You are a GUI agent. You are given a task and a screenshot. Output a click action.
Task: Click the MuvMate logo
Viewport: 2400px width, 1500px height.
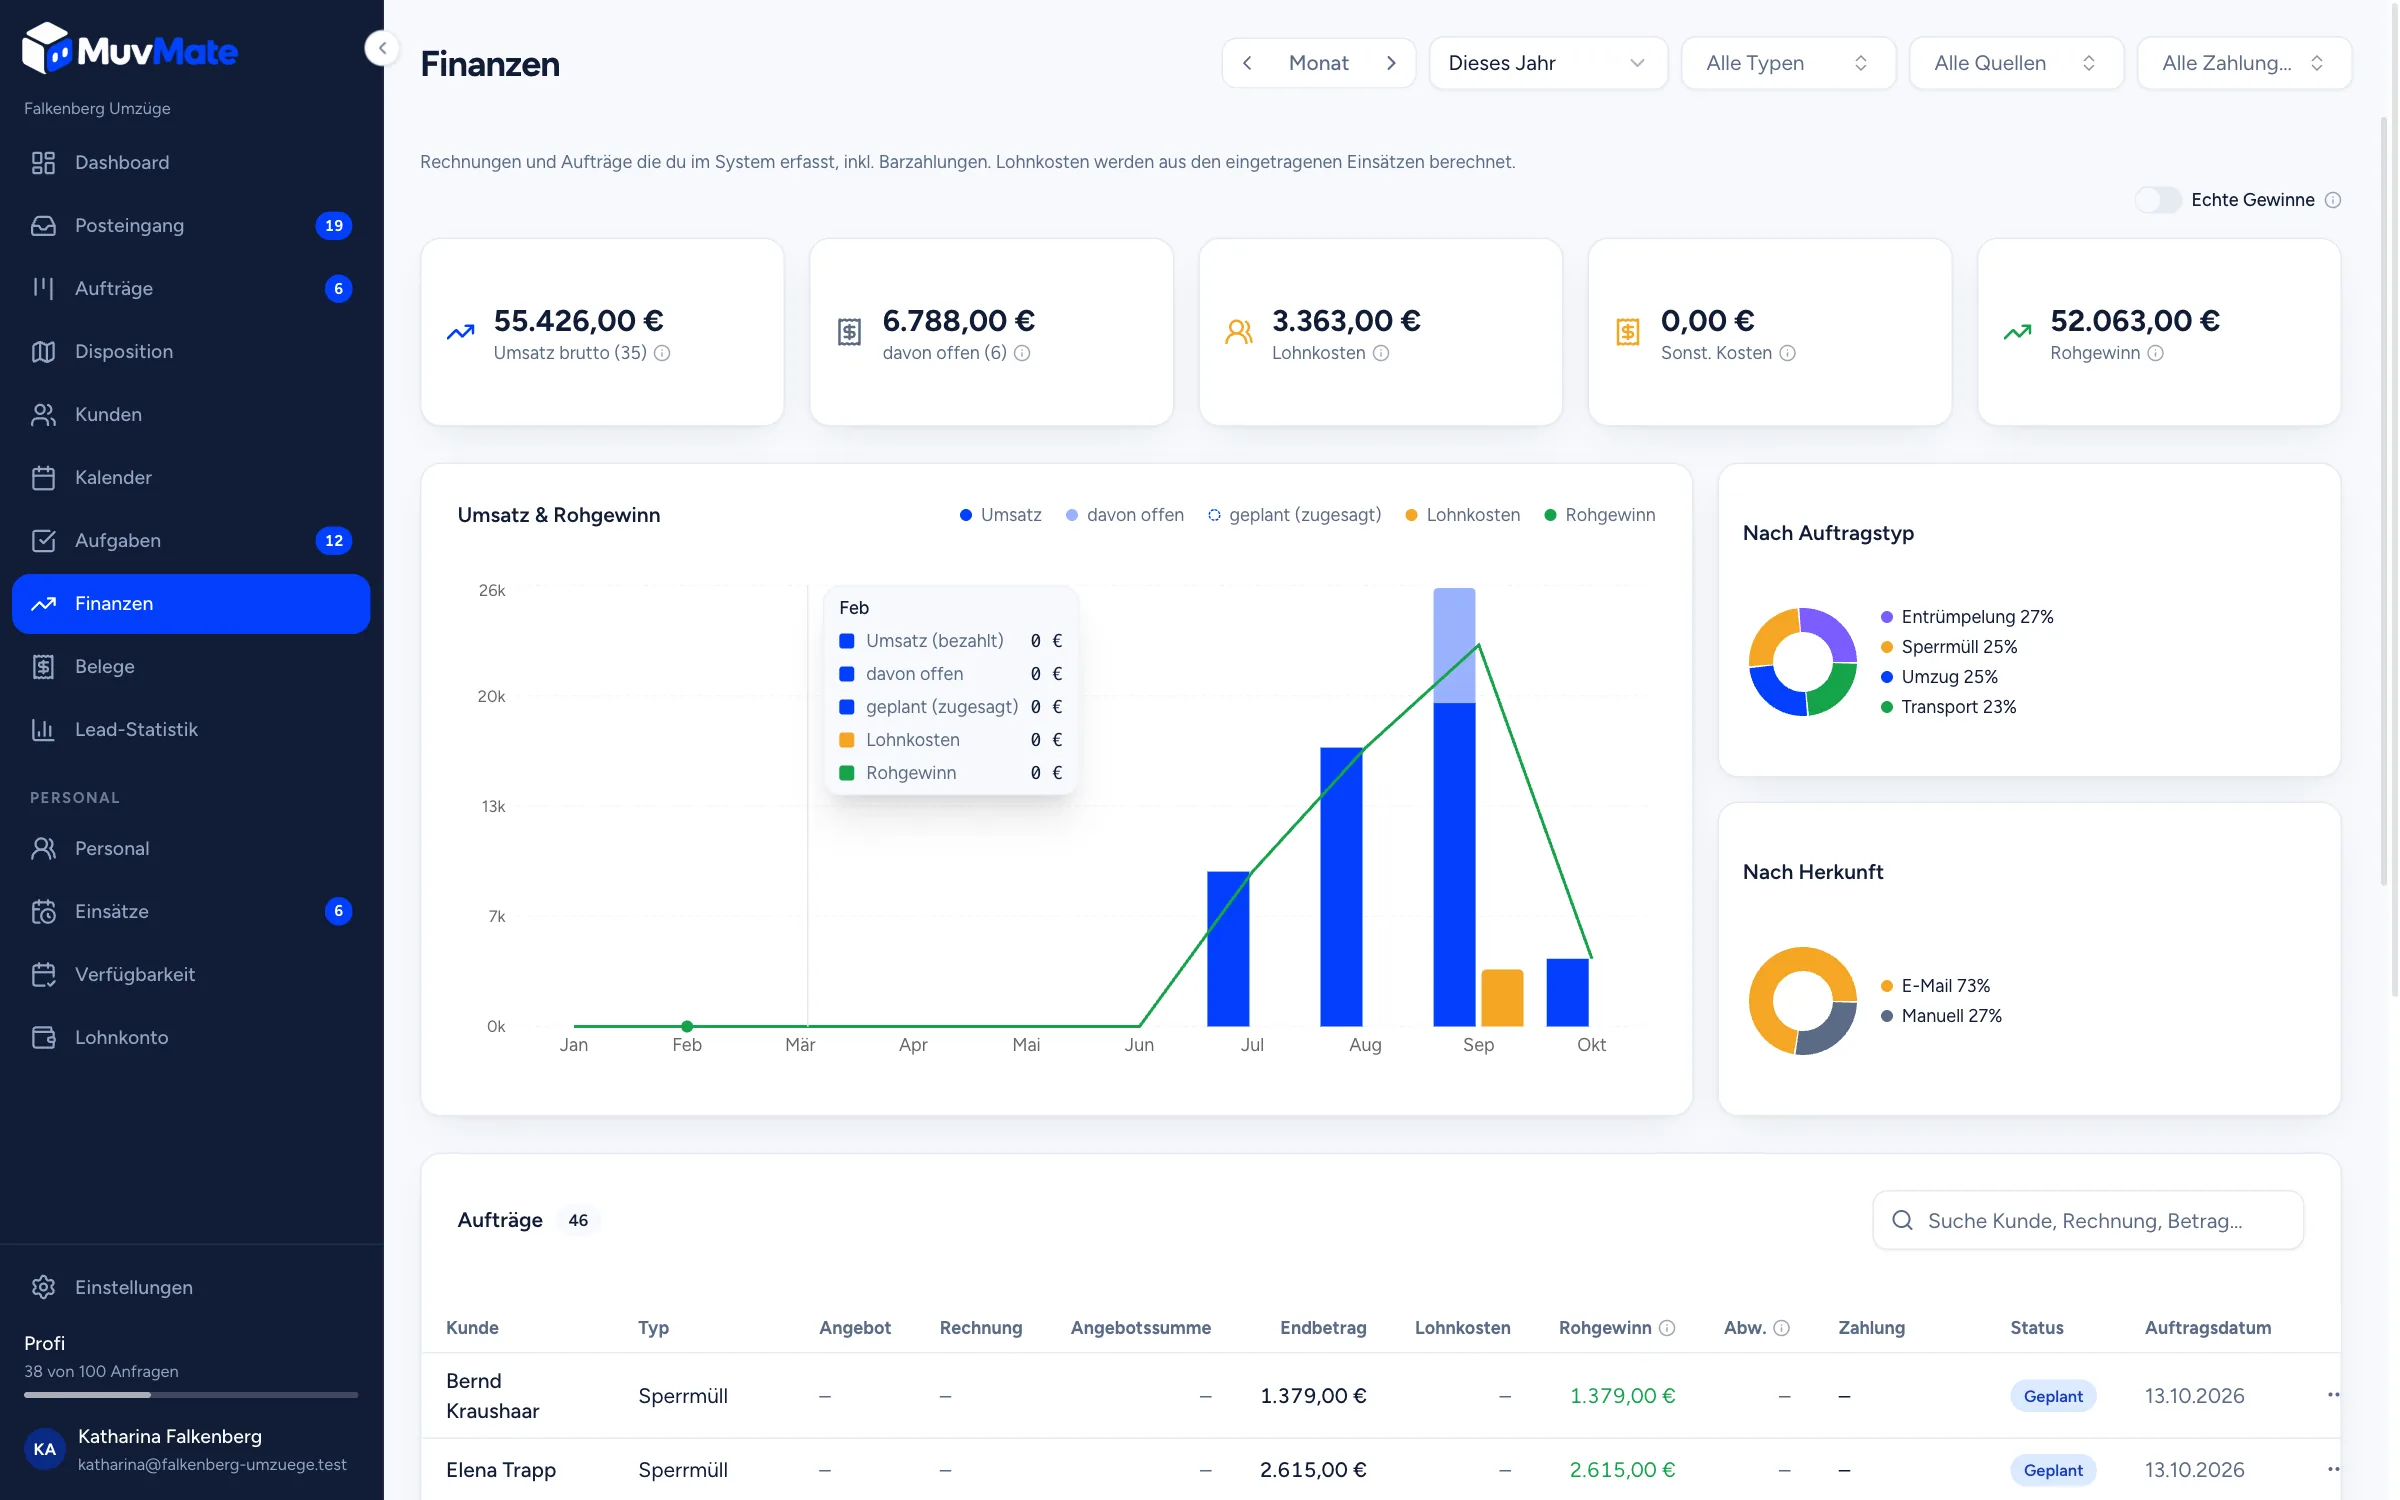coord(130,49)
